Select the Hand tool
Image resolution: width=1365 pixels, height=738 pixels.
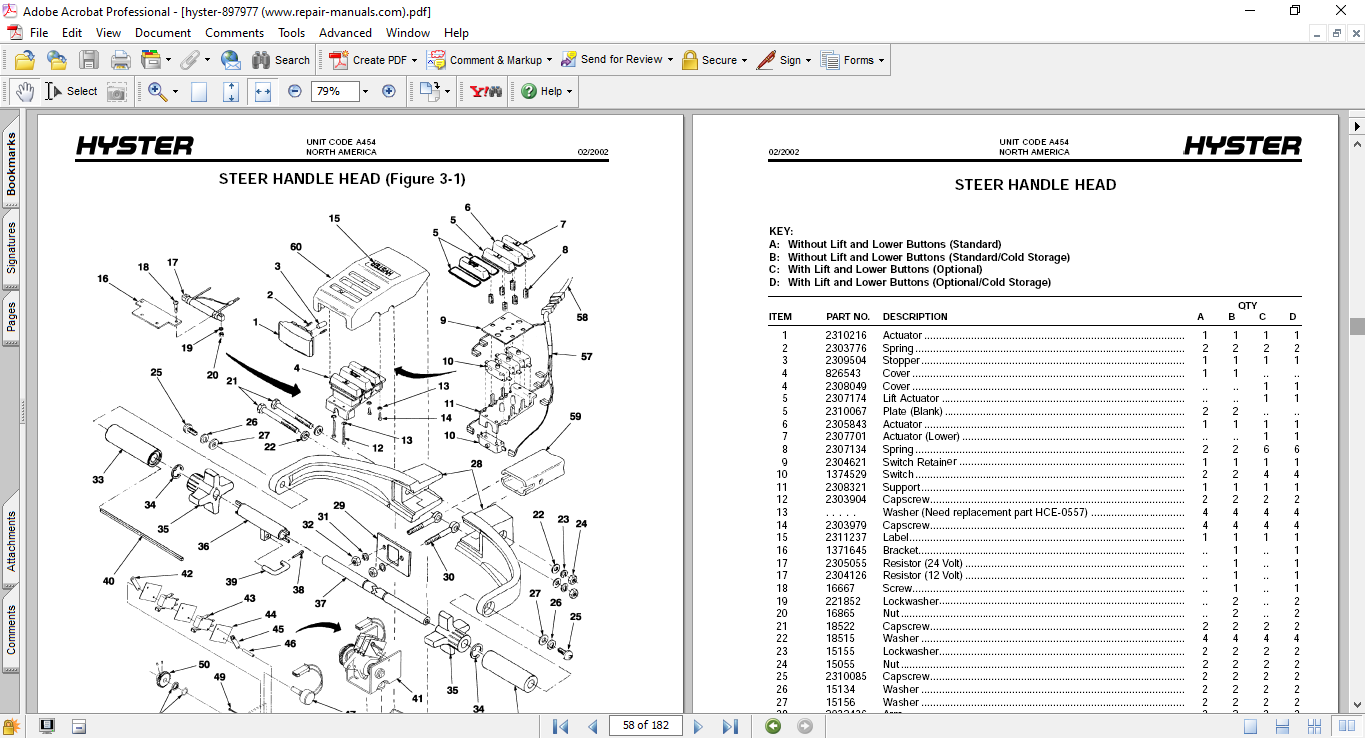pyautogui.click(x=25, y=91)
